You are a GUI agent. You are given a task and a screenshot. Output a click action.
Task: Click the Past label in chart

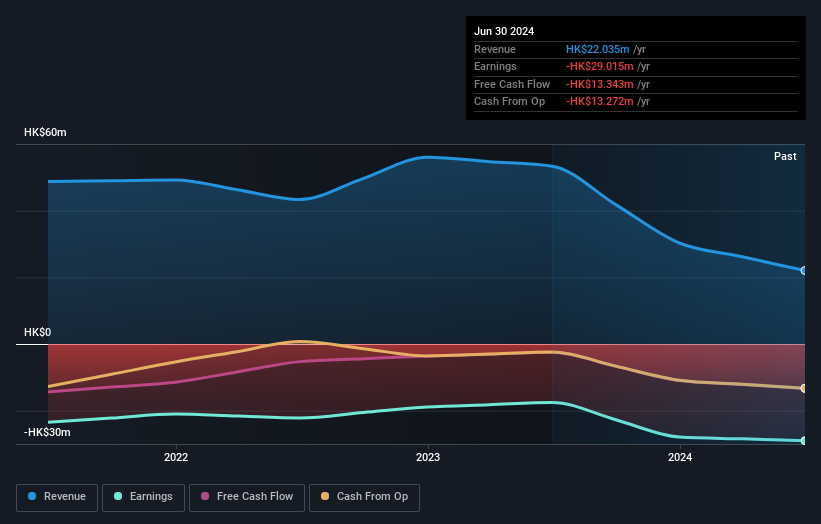(785, 156)
